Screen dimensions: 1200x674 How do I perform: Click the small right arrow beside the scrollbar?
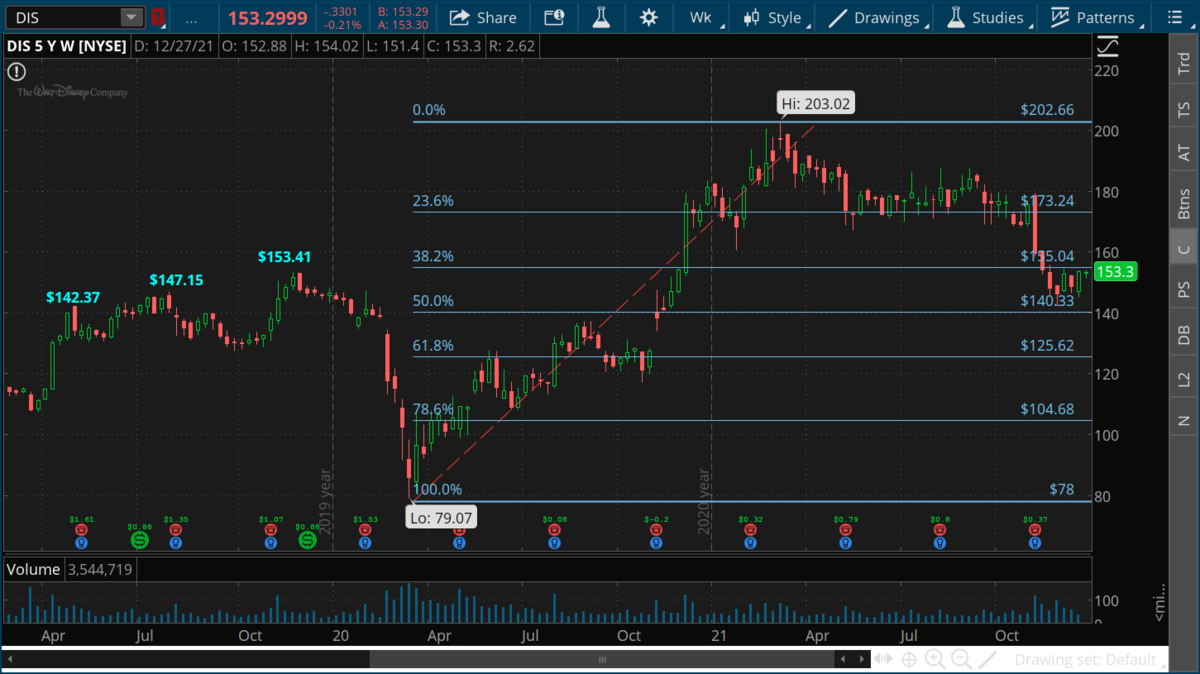tap(861, 660)
